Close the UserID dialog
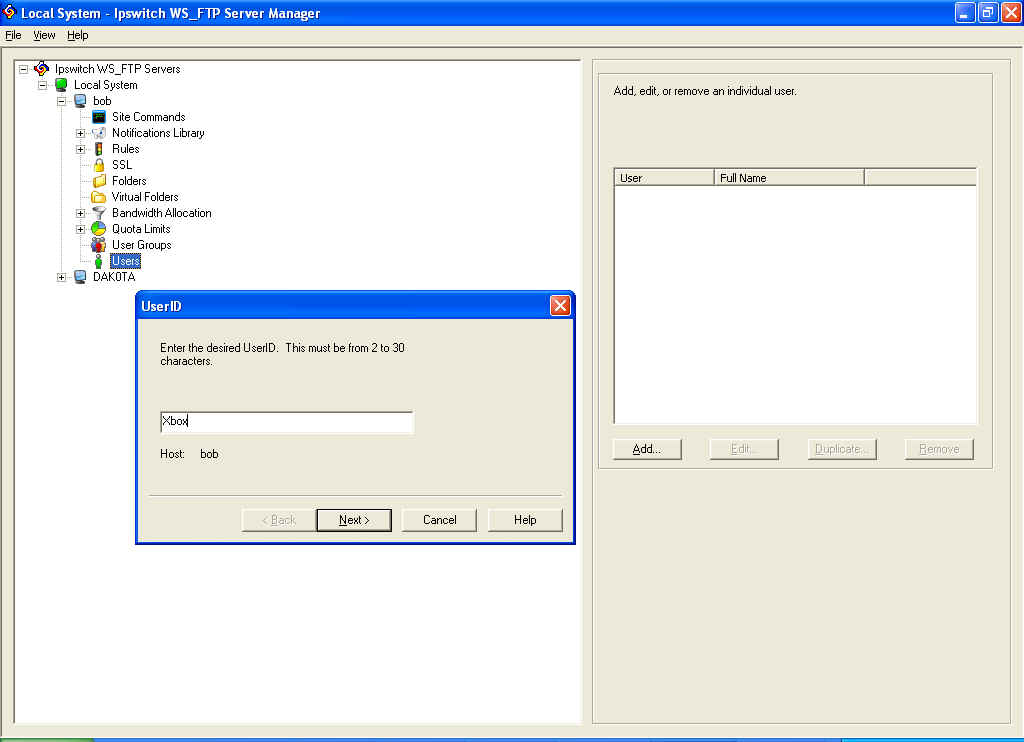The height and width of the screenshot is (742, 1024). coord(560,306)
